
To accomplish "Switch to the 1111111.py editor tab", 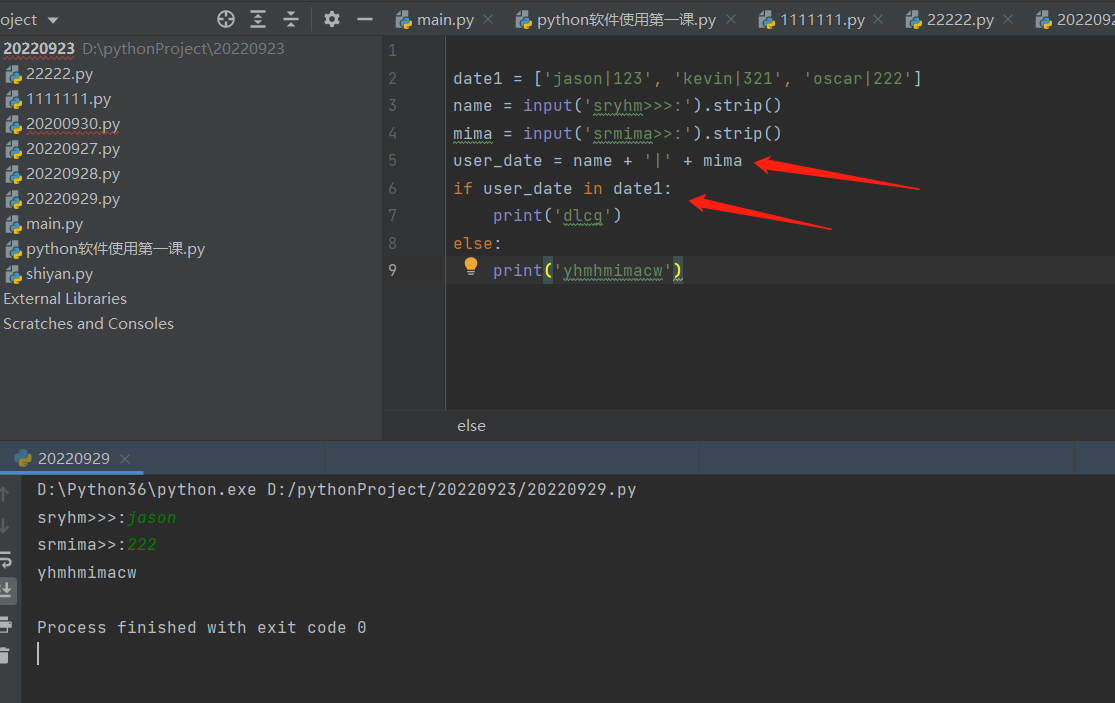I will click(812, 20).
